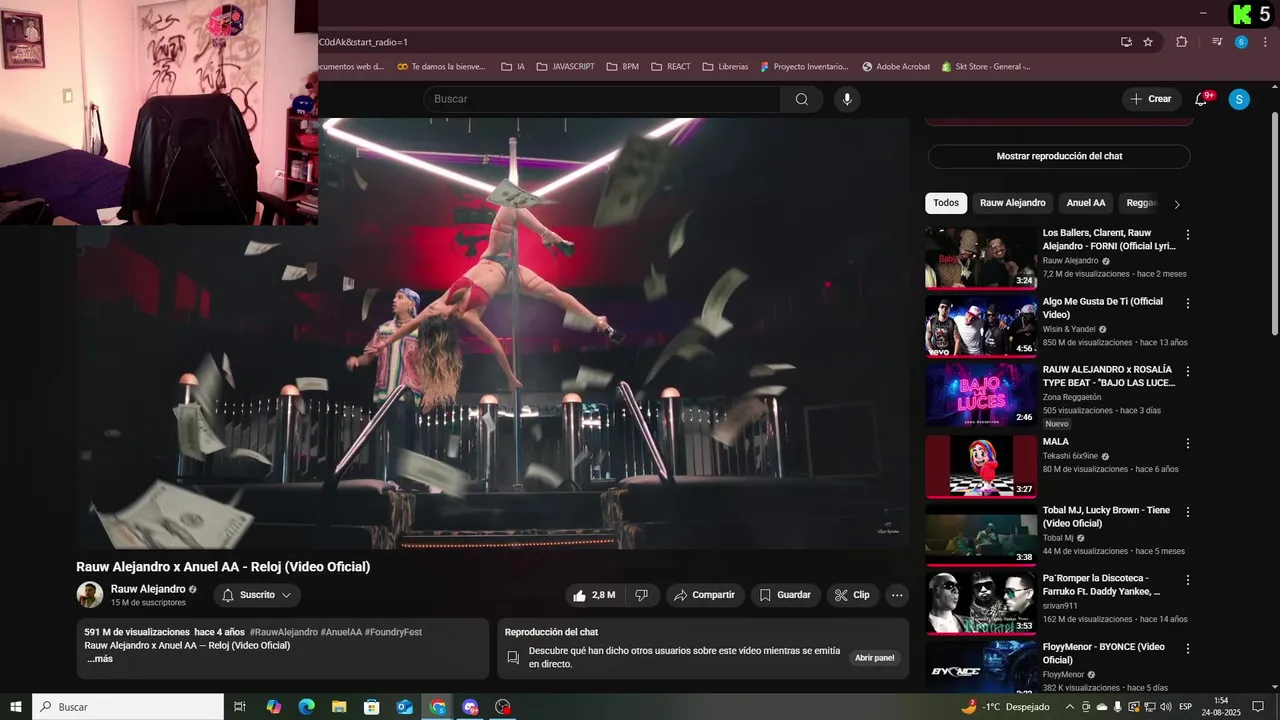Dislike the Reloj video

[x=642, y=595]
